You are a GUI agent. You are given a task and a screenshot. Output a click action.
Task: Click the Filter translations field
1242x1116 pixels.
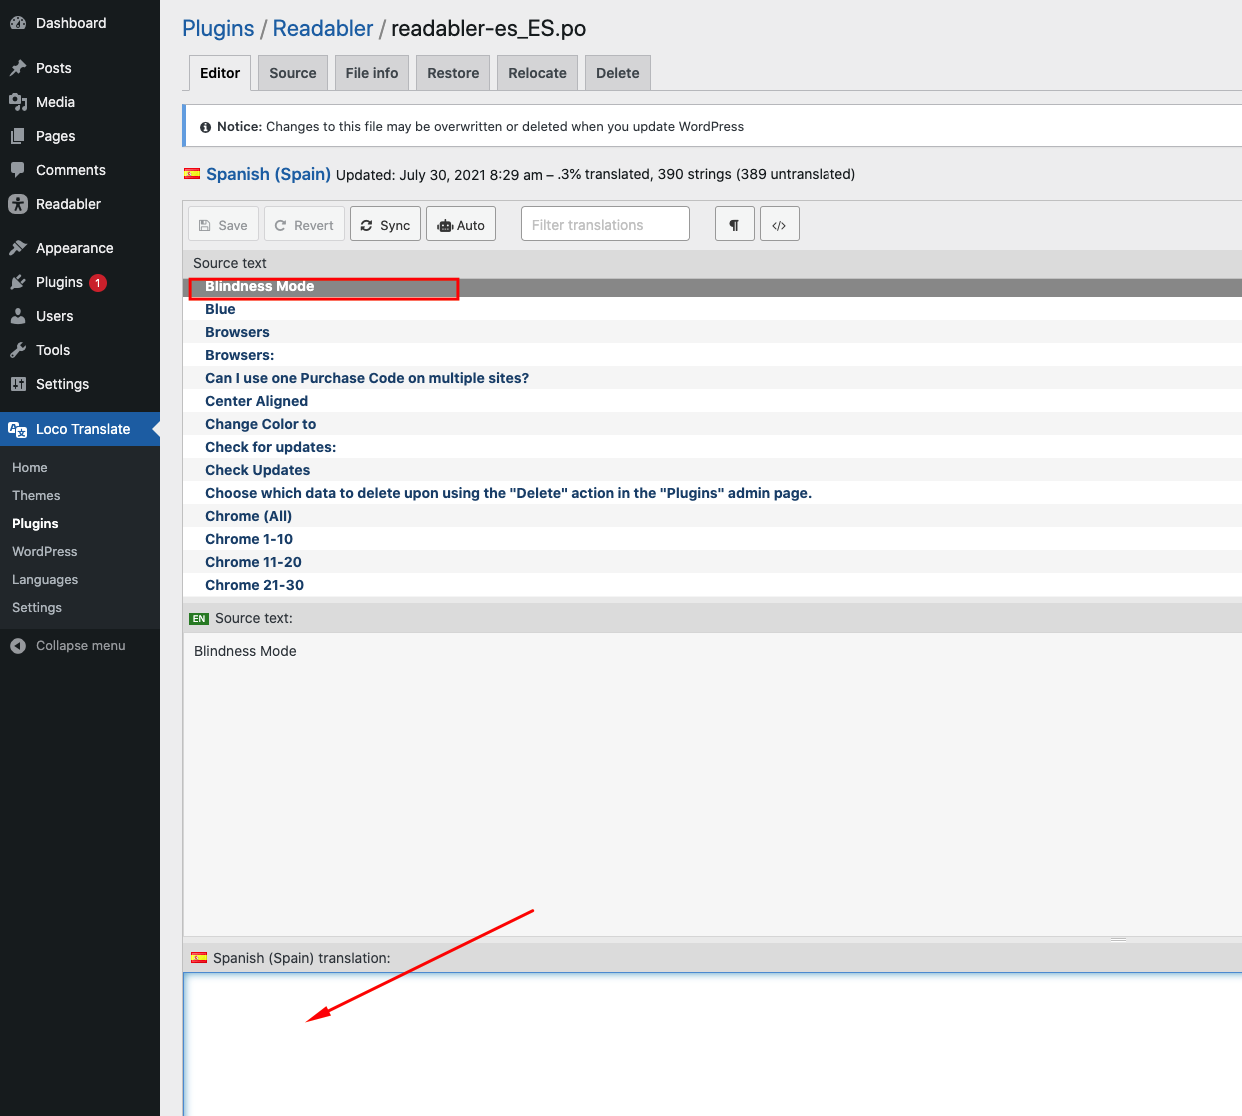605,225
